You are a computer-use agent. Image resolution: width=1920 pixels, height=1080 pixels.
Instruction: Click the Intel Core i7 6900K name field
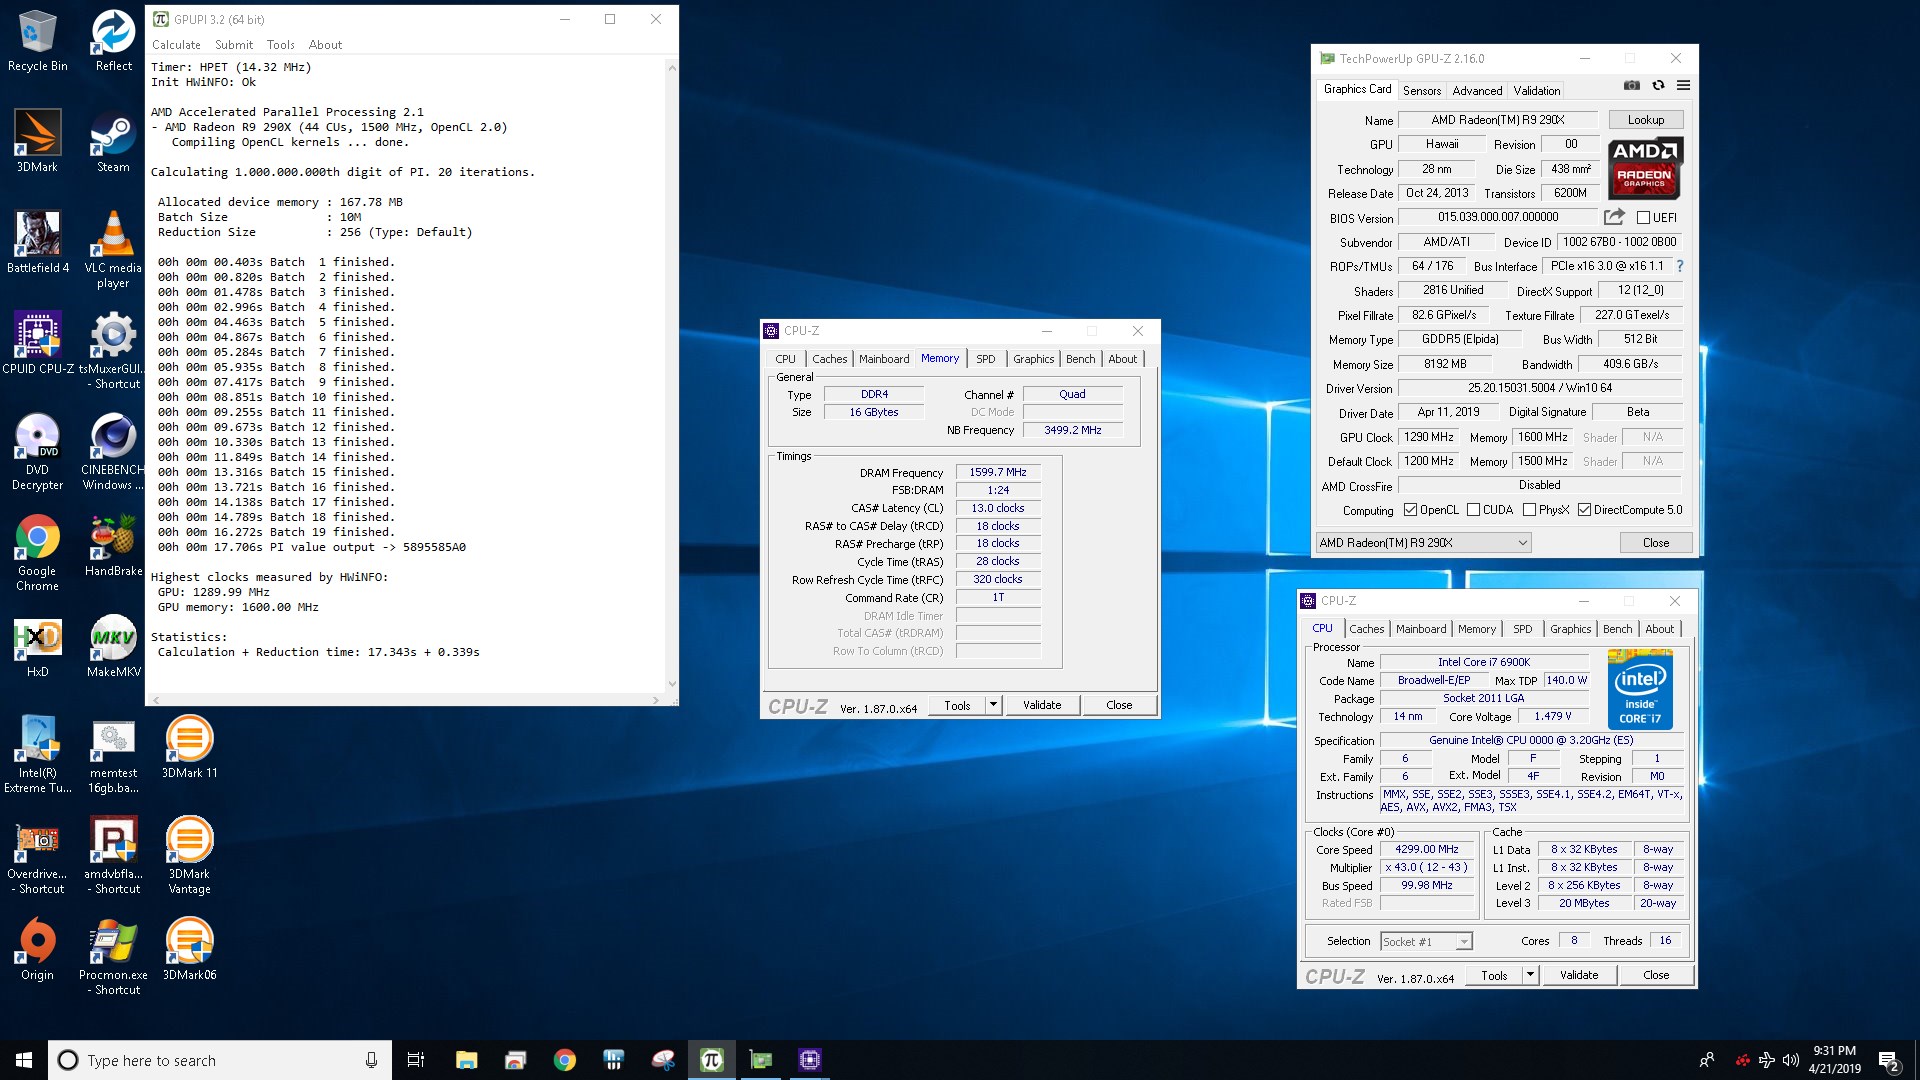[x=1484, y=662]
